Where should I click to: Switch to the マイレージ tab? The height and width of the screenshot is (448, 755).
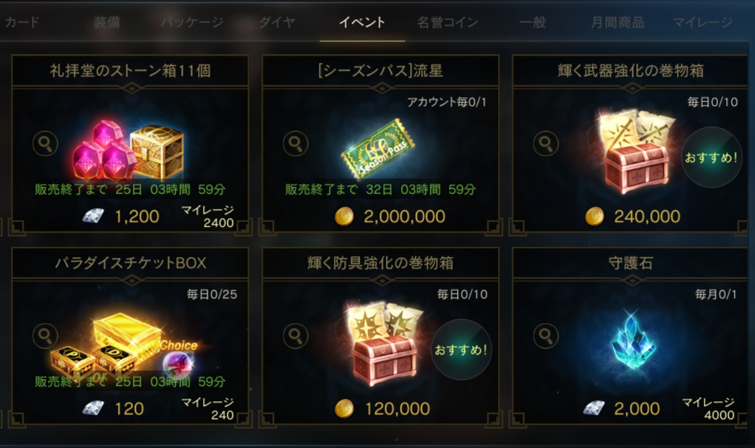point(703,22)
